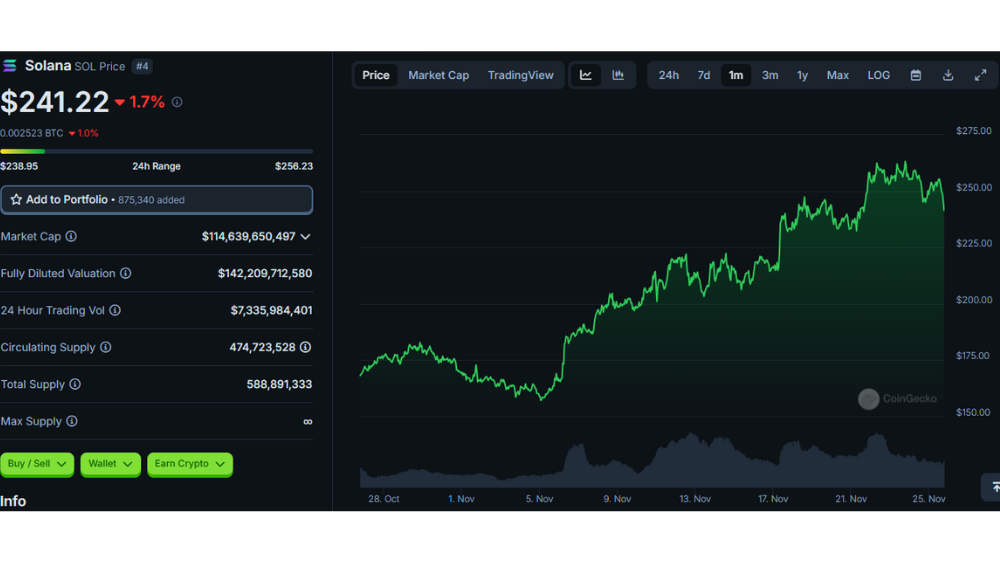Click the Info section heading

click(x=13, y=501)
